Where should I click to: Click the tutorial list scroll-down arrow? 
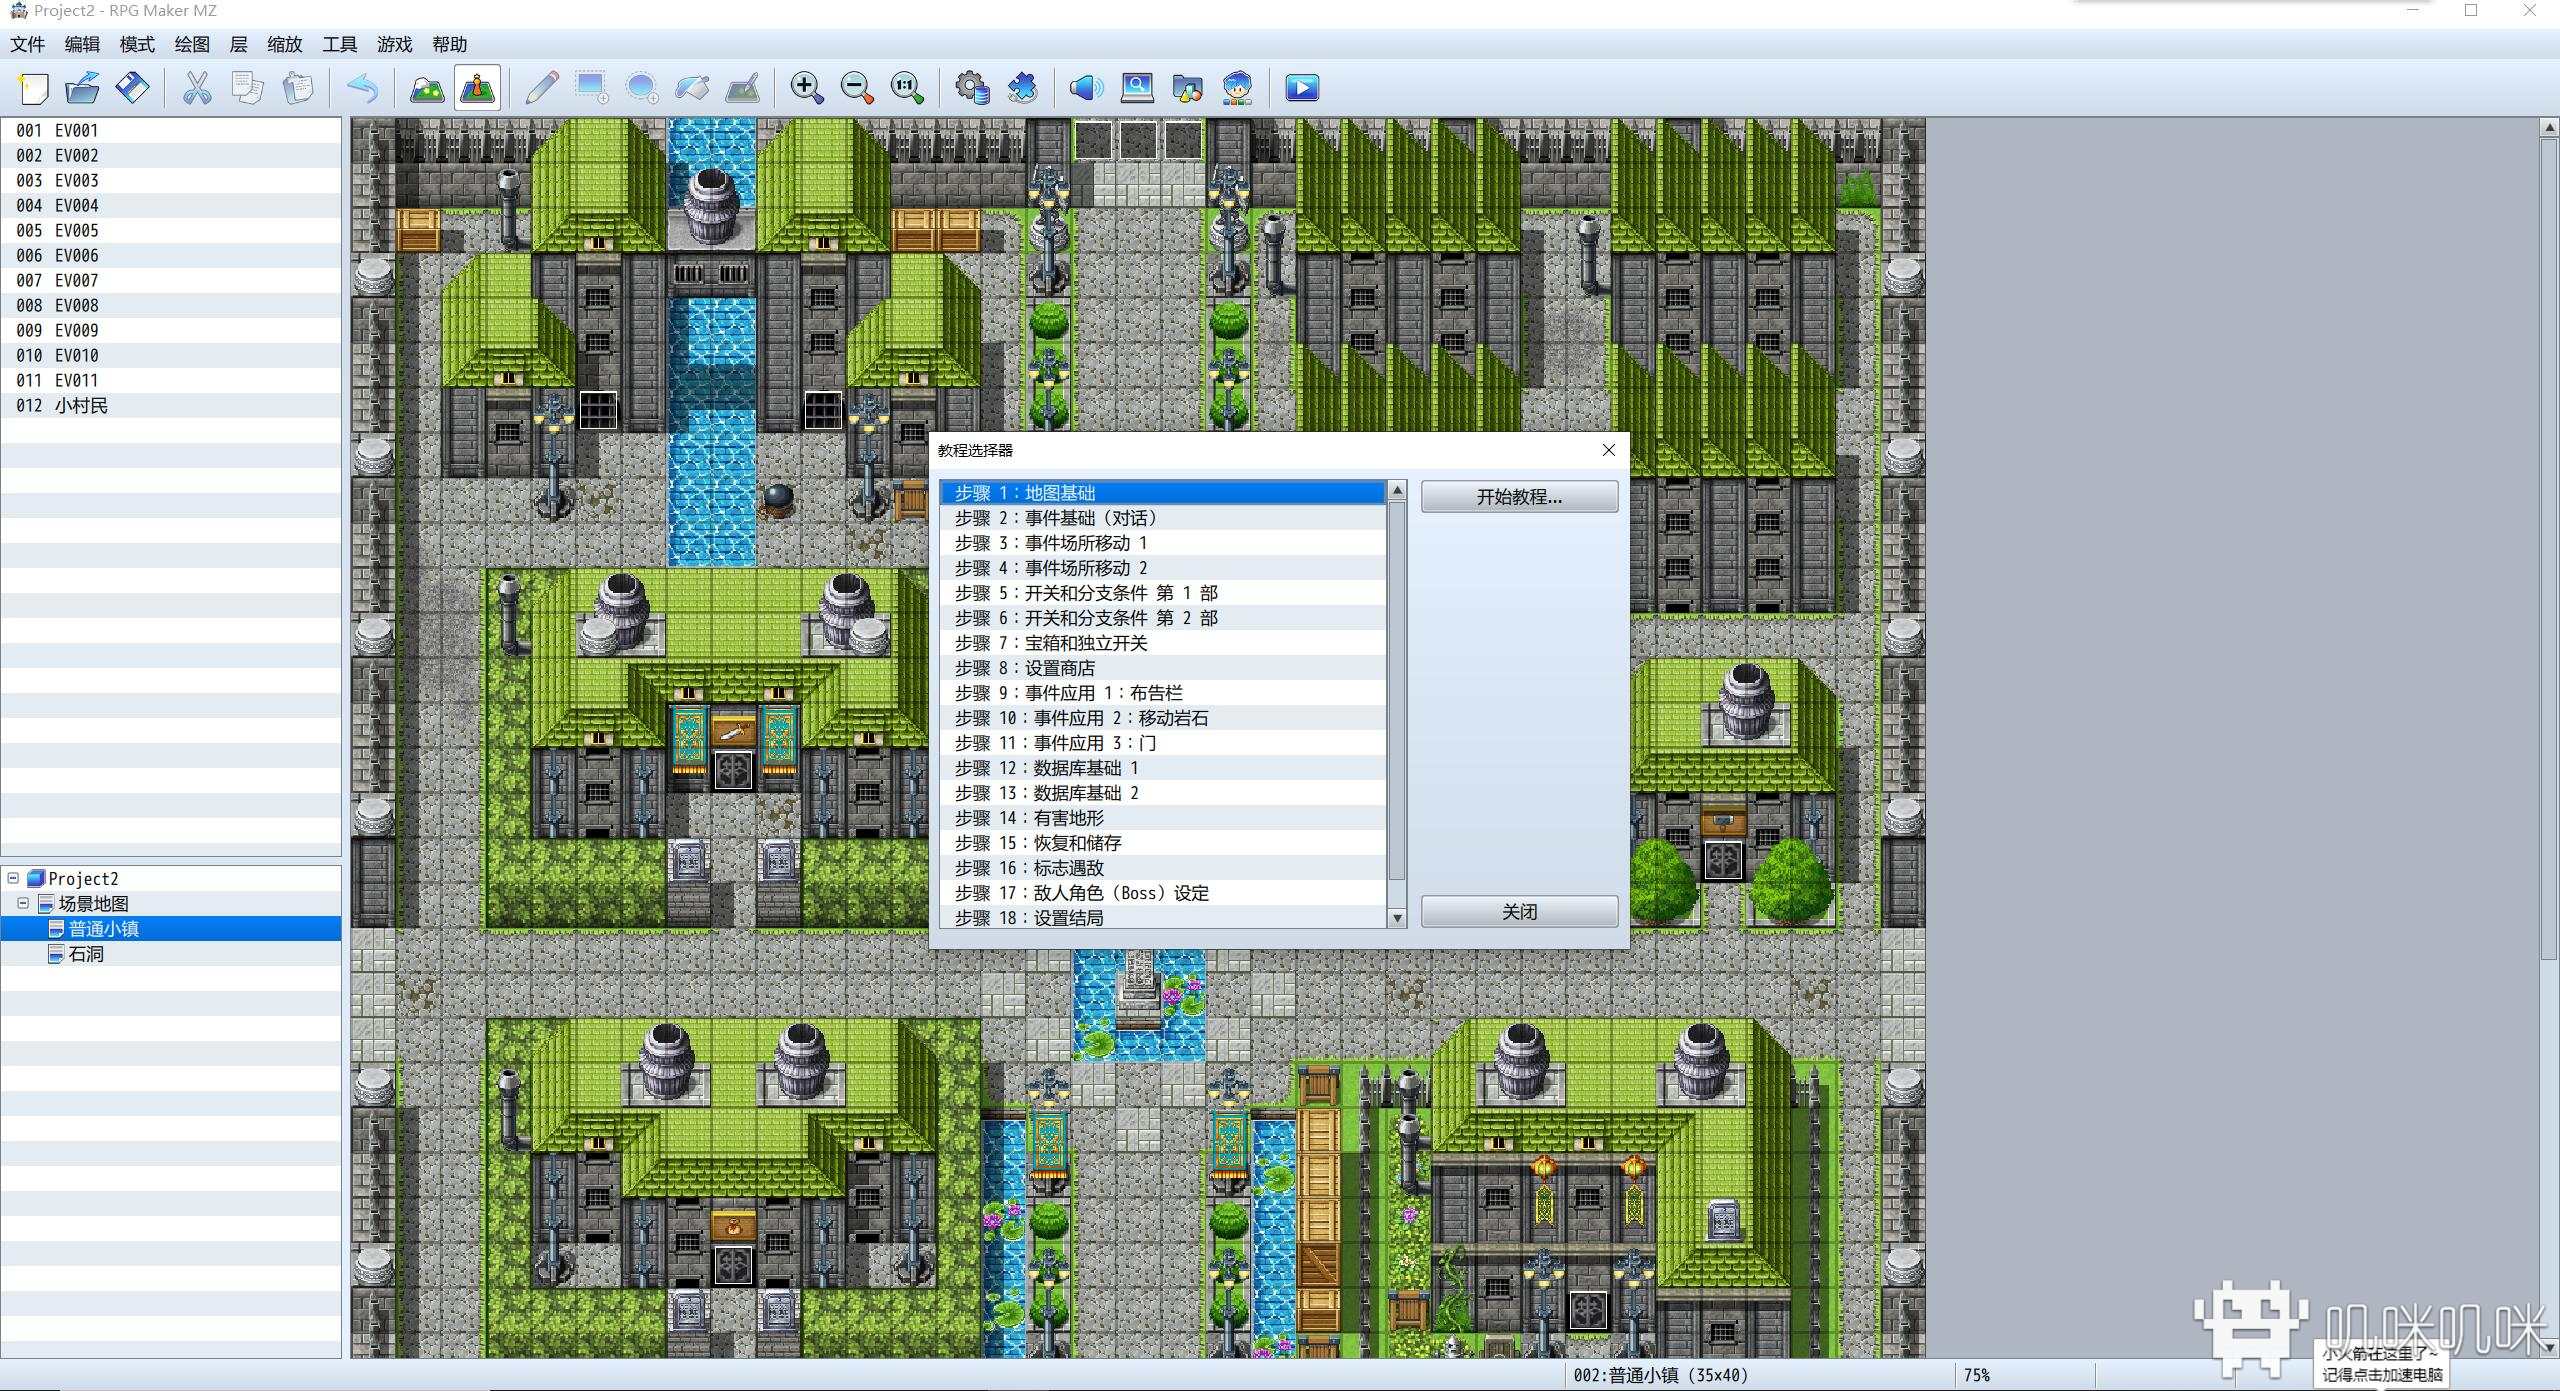pos(1398,918)
